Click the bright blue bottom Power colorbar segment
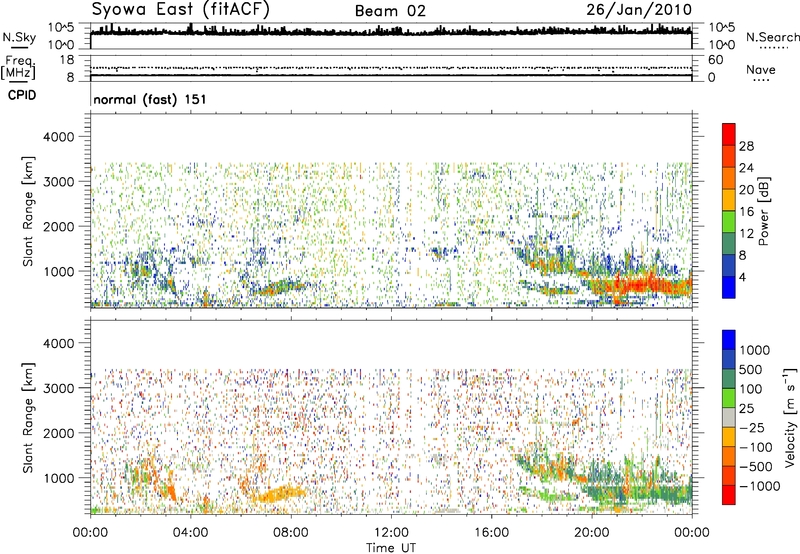 pos(729,287)
